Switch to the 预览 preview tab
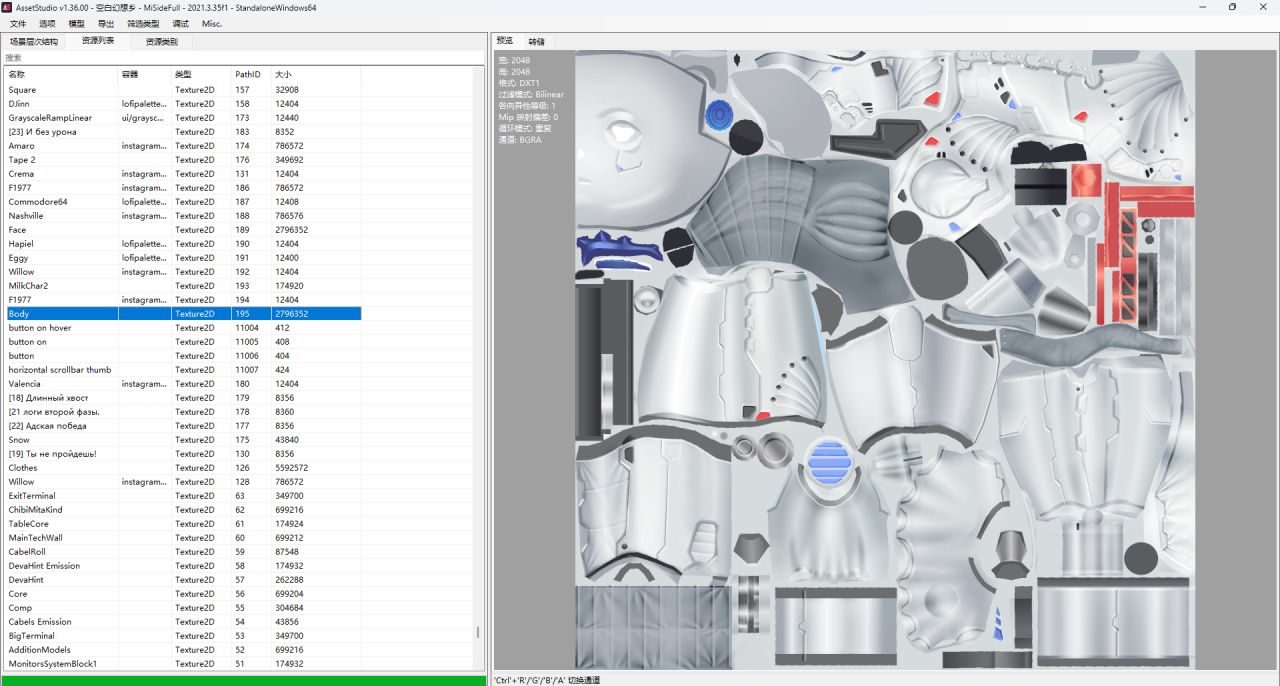 pos(505,41)
